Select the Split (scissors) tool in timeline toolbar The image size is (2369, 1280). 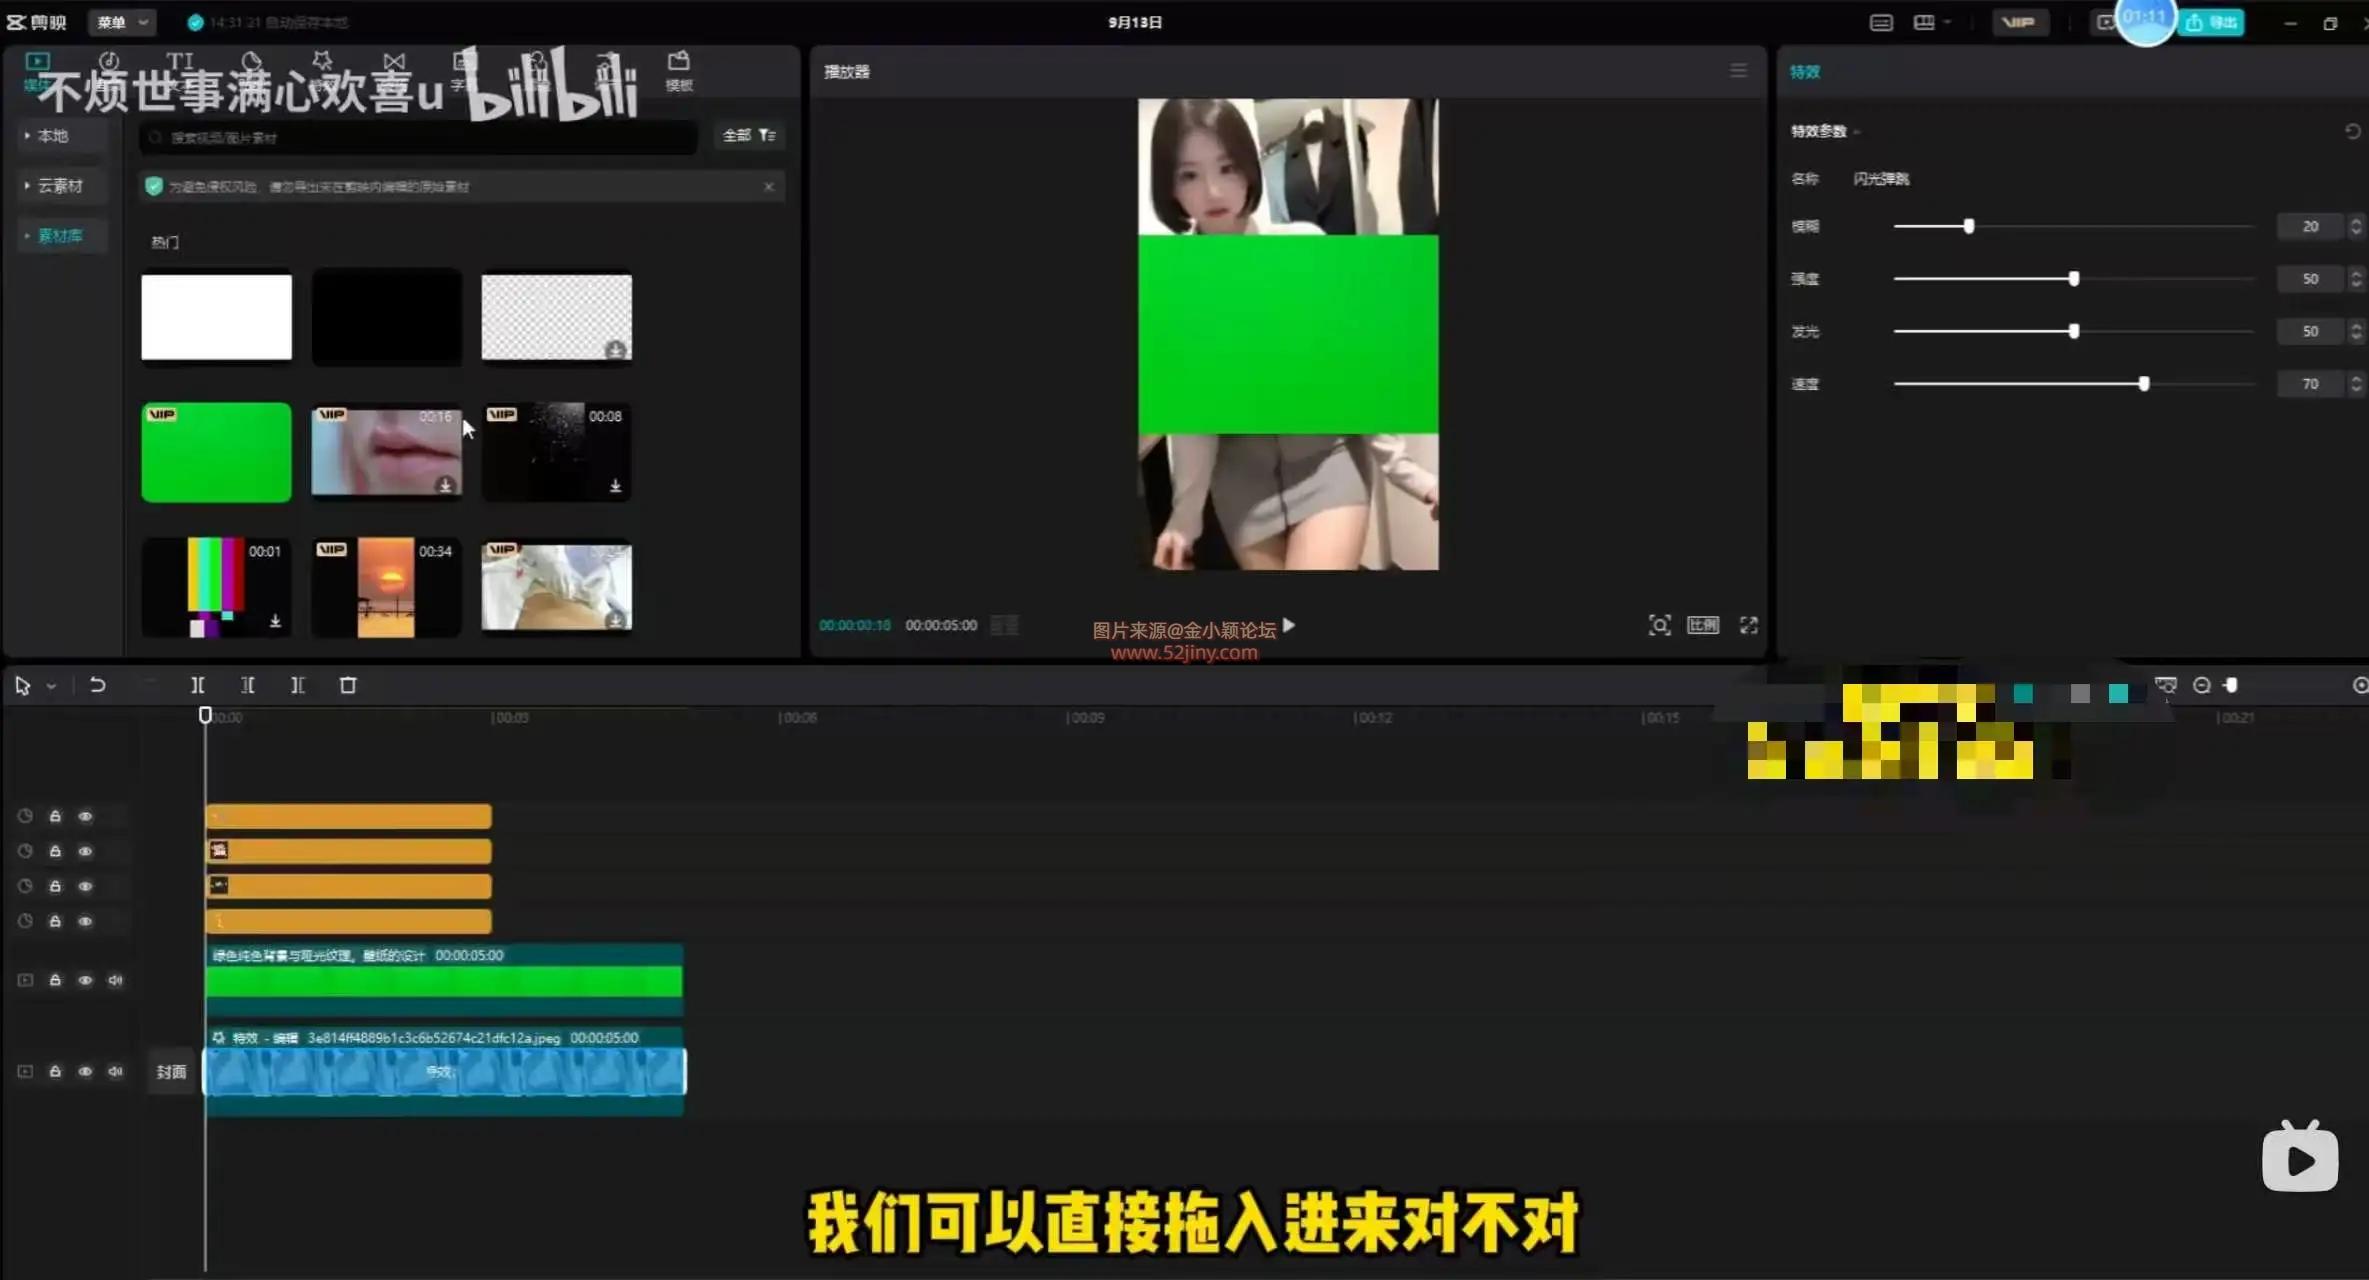point(198,685)
